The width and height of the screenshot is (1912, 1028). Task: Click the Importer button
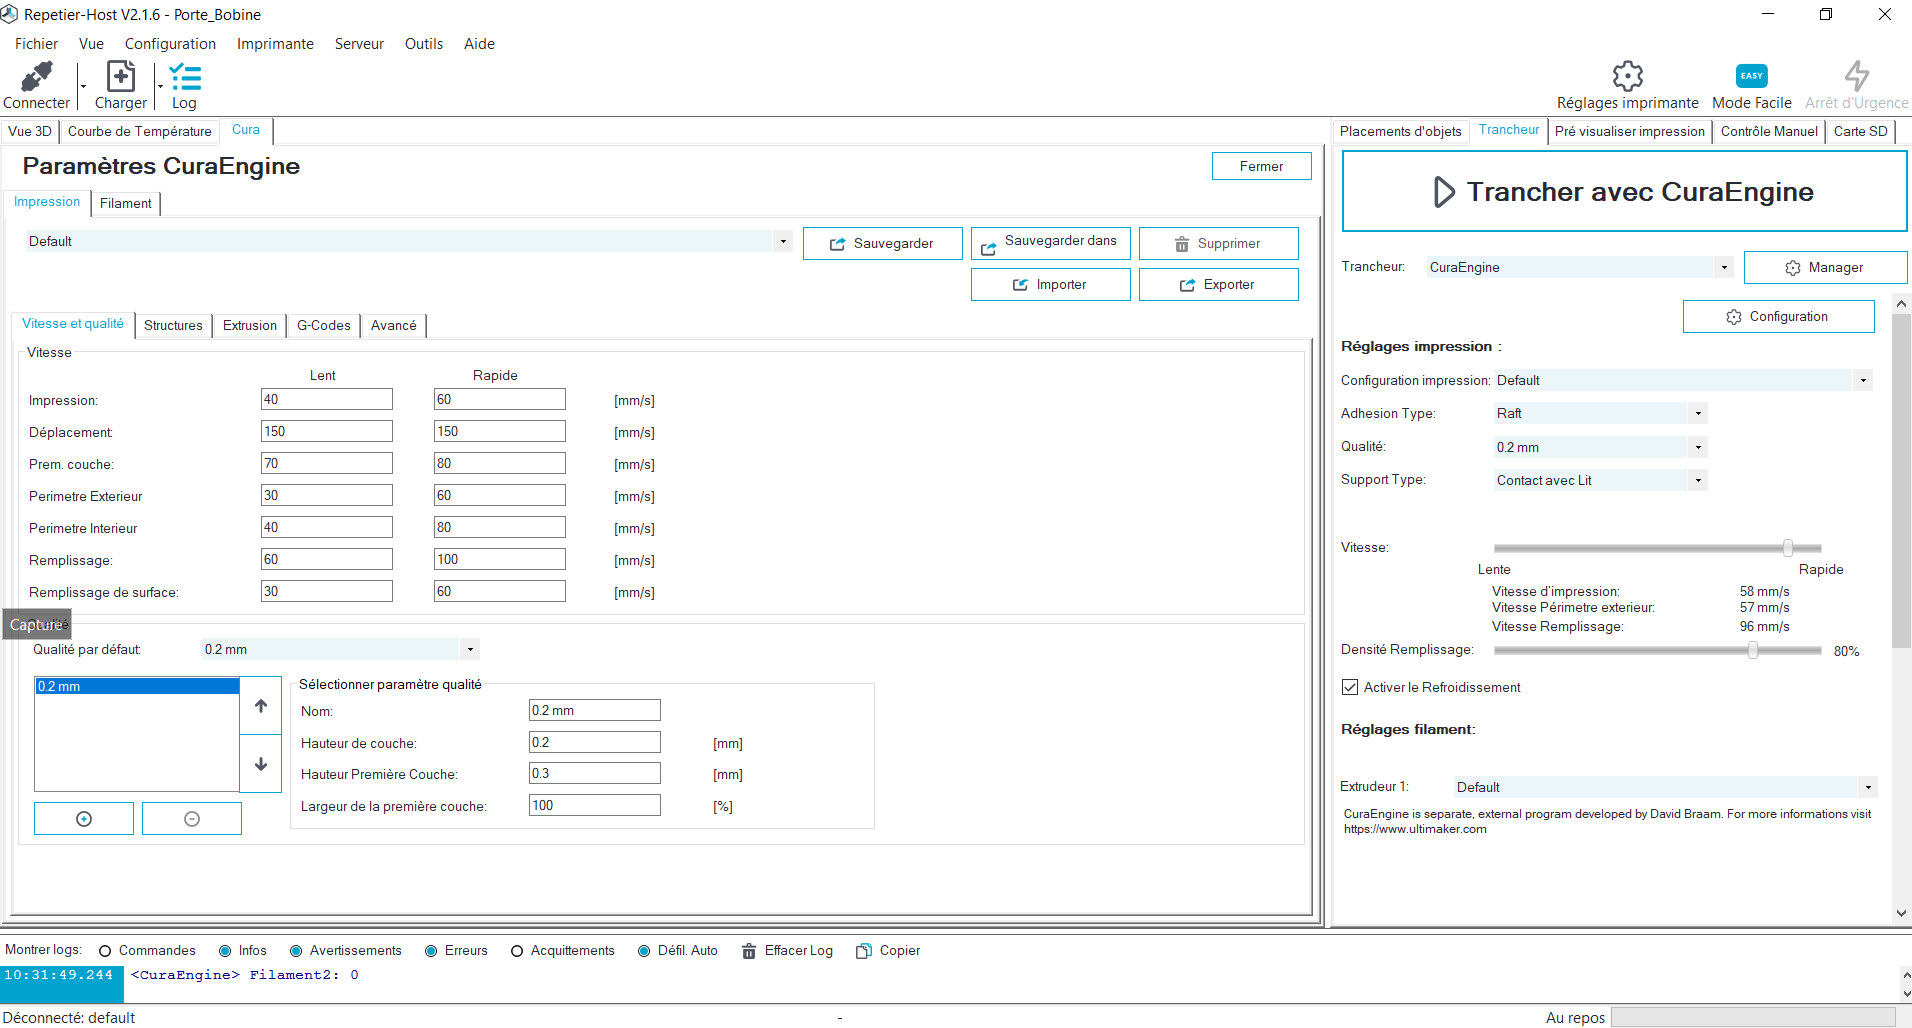coord(1051,284)
